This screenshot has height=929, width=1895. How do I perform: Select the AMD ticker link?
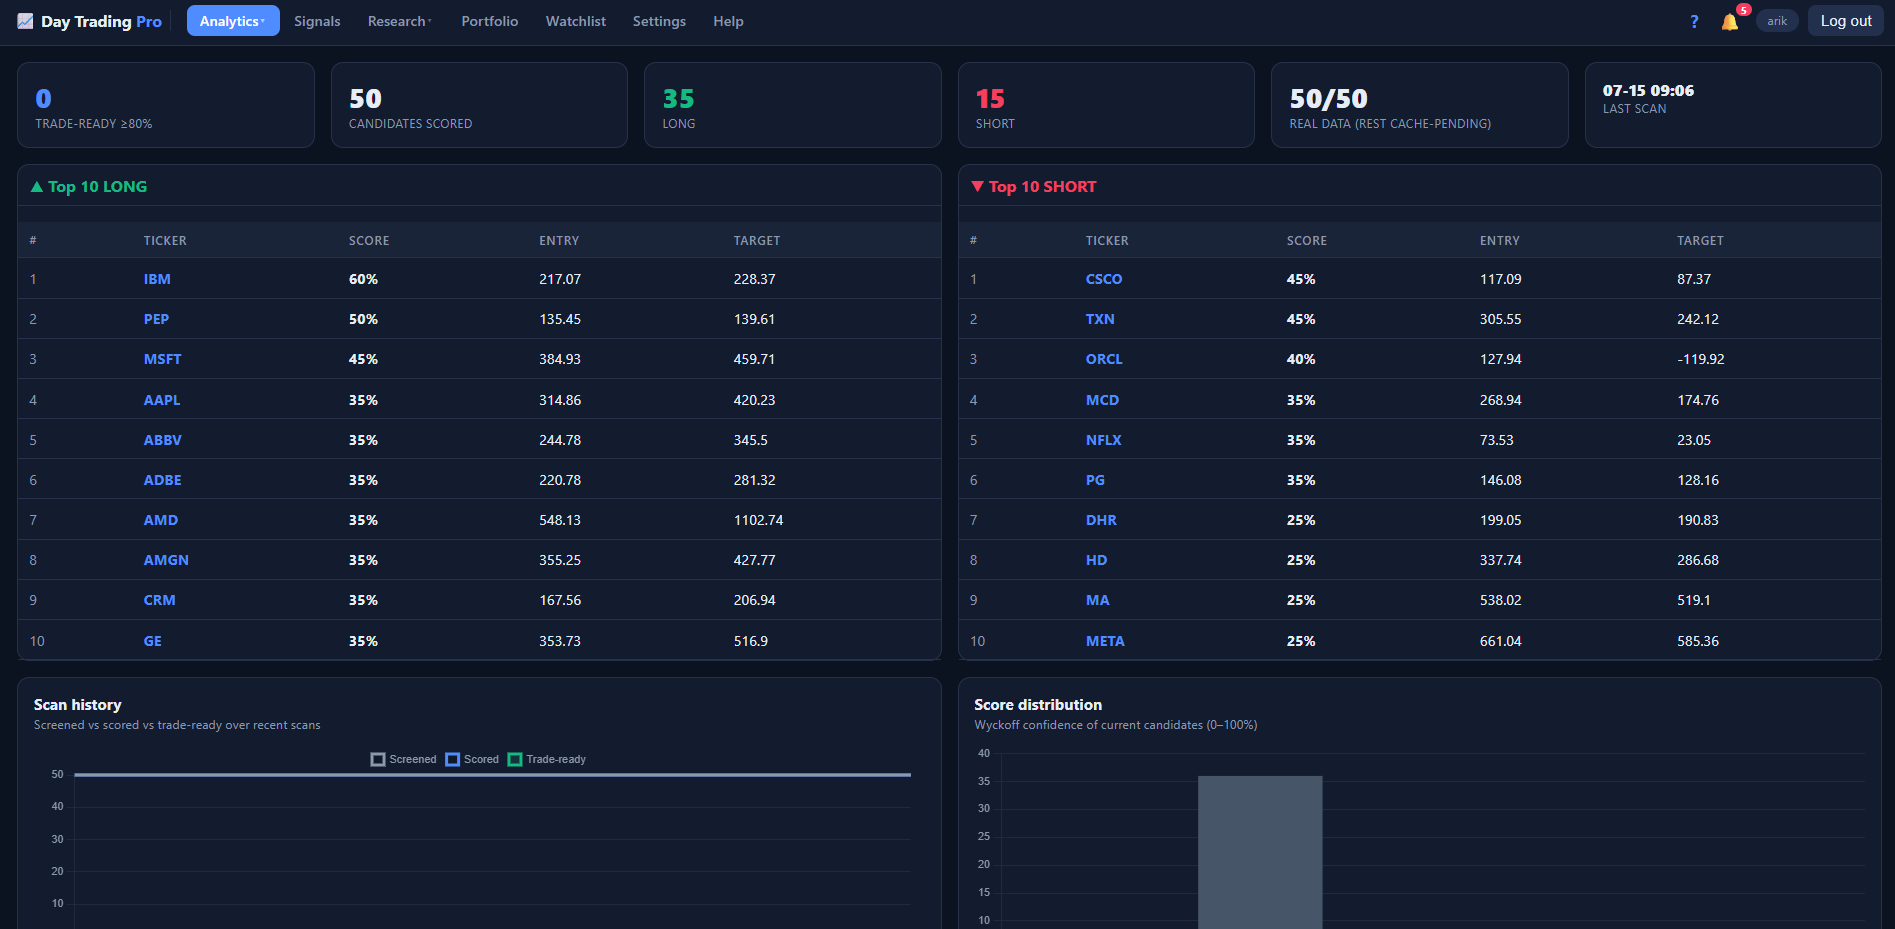pos(160,520)
